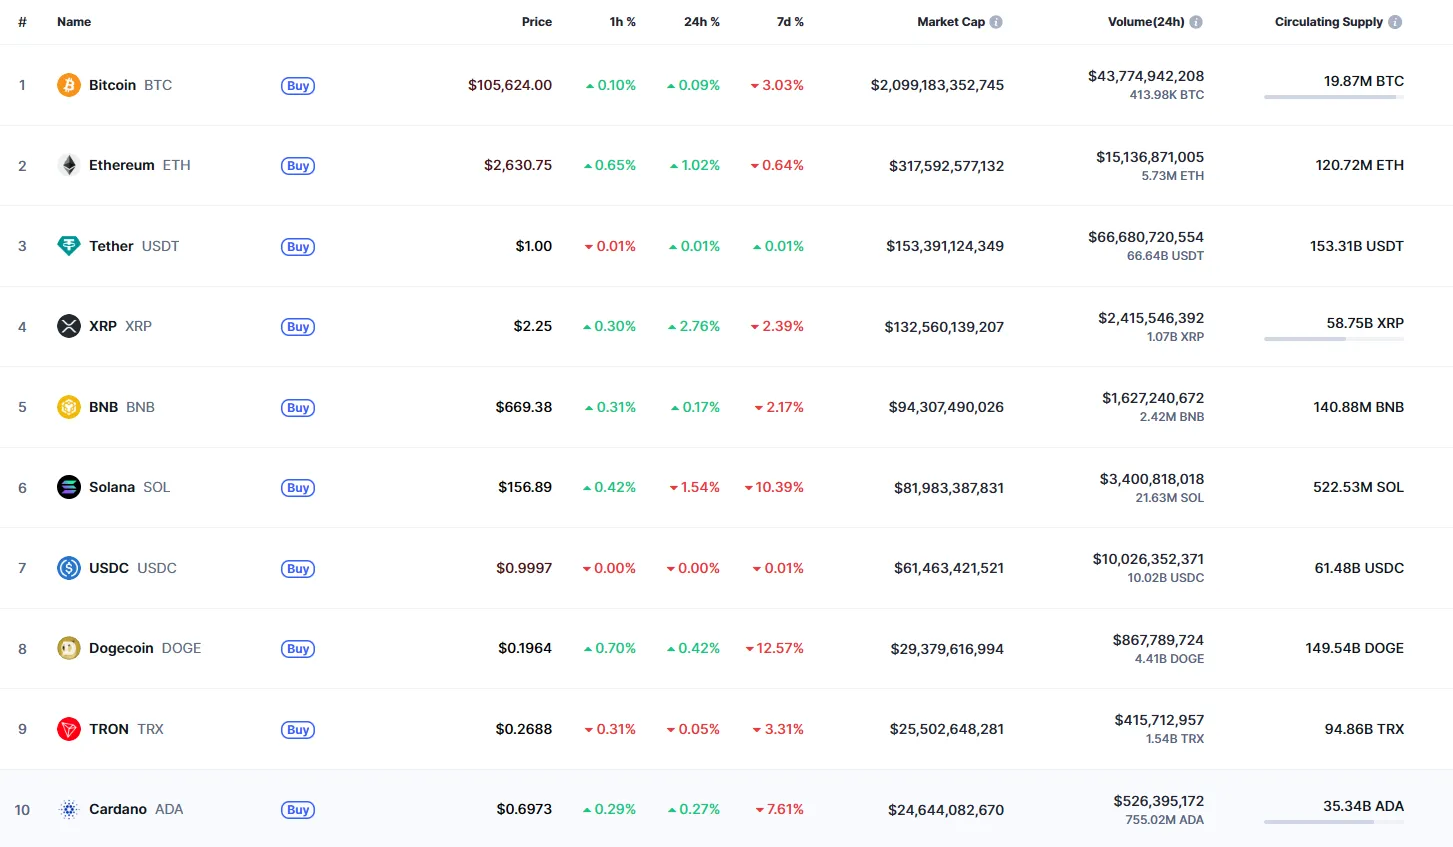Sort by the 1h % column header
The width and height of the screenshot is (1453, 847).
click(623, 22)
